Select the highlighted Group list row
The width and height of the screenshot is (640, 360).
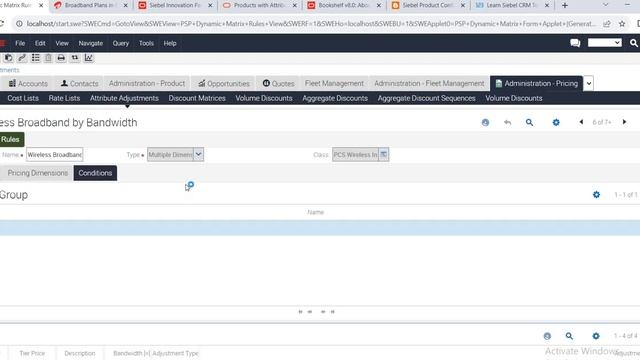[320, 228]
